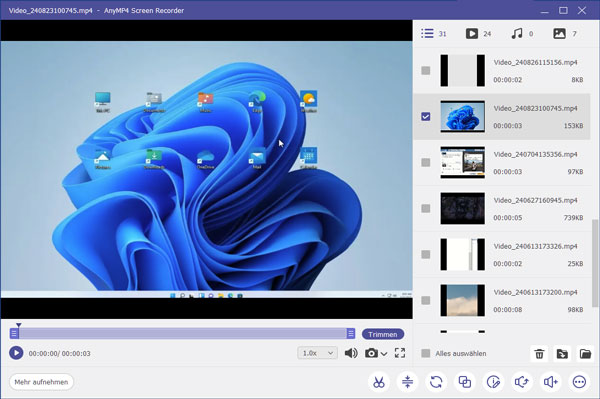Open the scissors clip tool
This screenshot has width=600, height=399.
[x=379, y=382]
